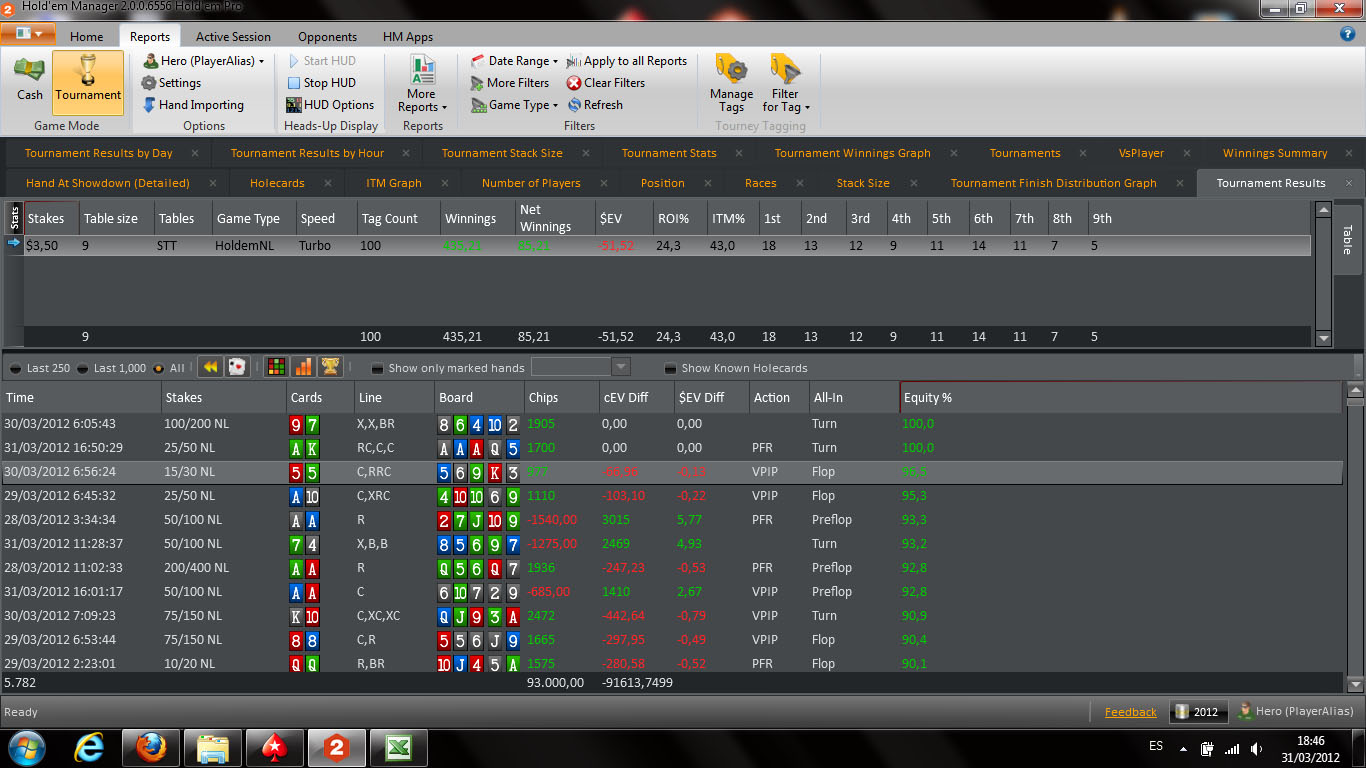This screenshot has width=1366, height=768.
Task: Open Firefox from the taskbar
Action: tap(150, 748)
